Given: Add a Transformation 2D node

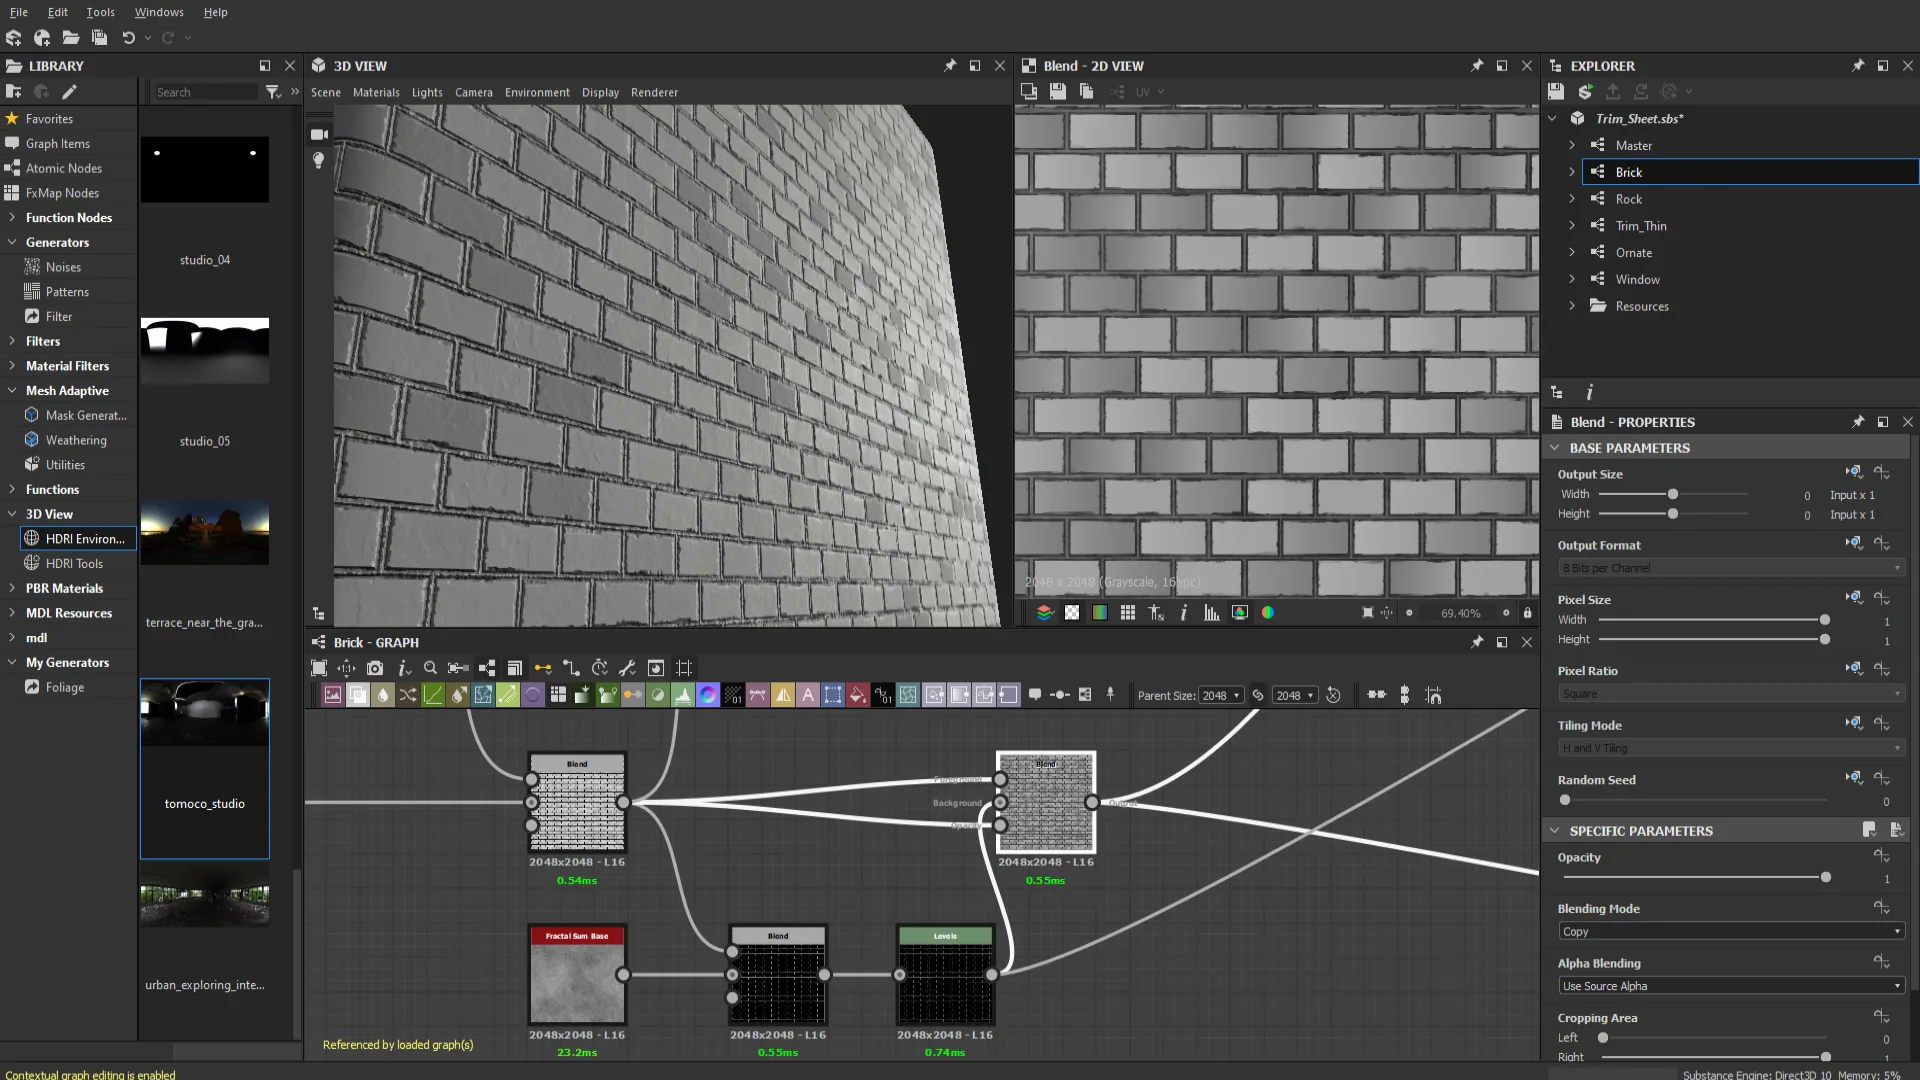Looking at the screenshot, I should (833, 695).
